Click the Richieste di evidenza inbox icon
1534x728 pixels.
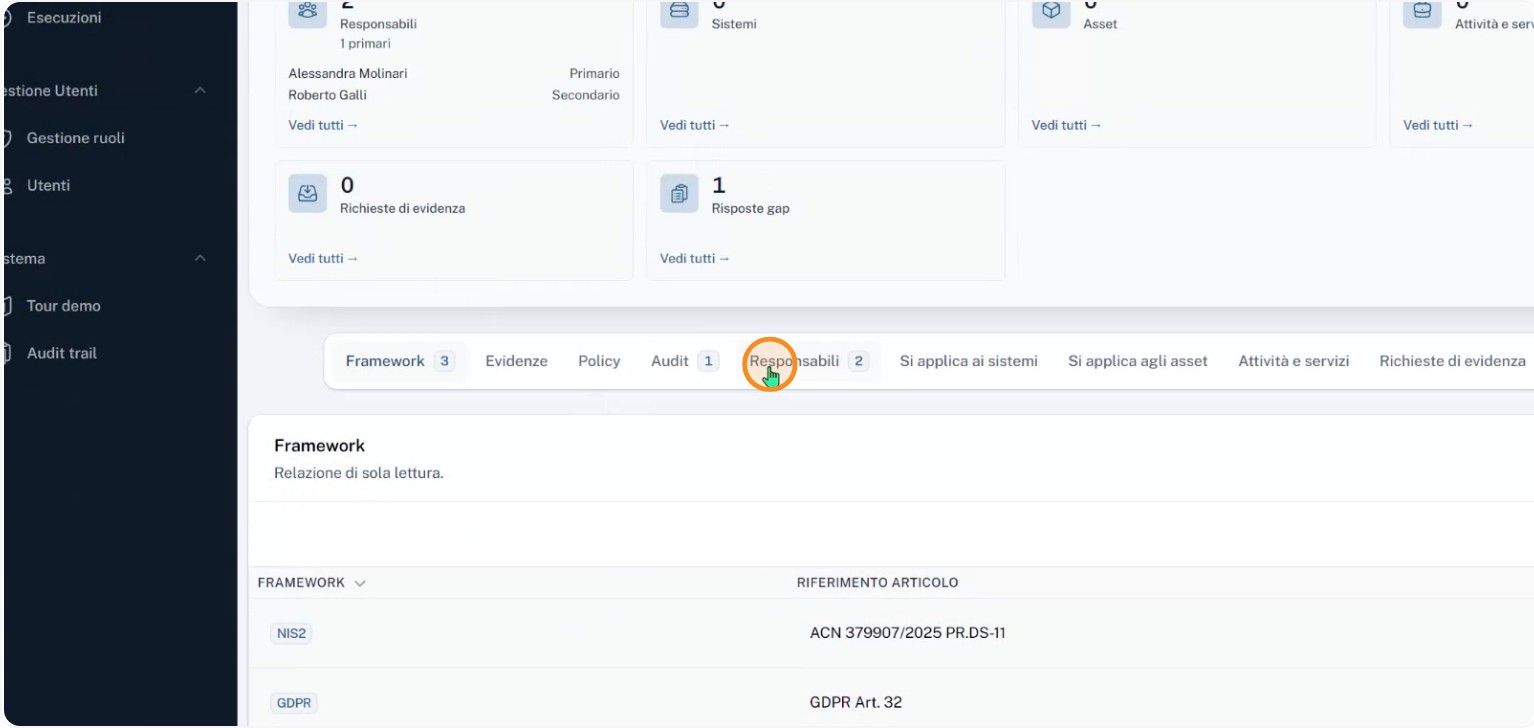click(308, 194)
